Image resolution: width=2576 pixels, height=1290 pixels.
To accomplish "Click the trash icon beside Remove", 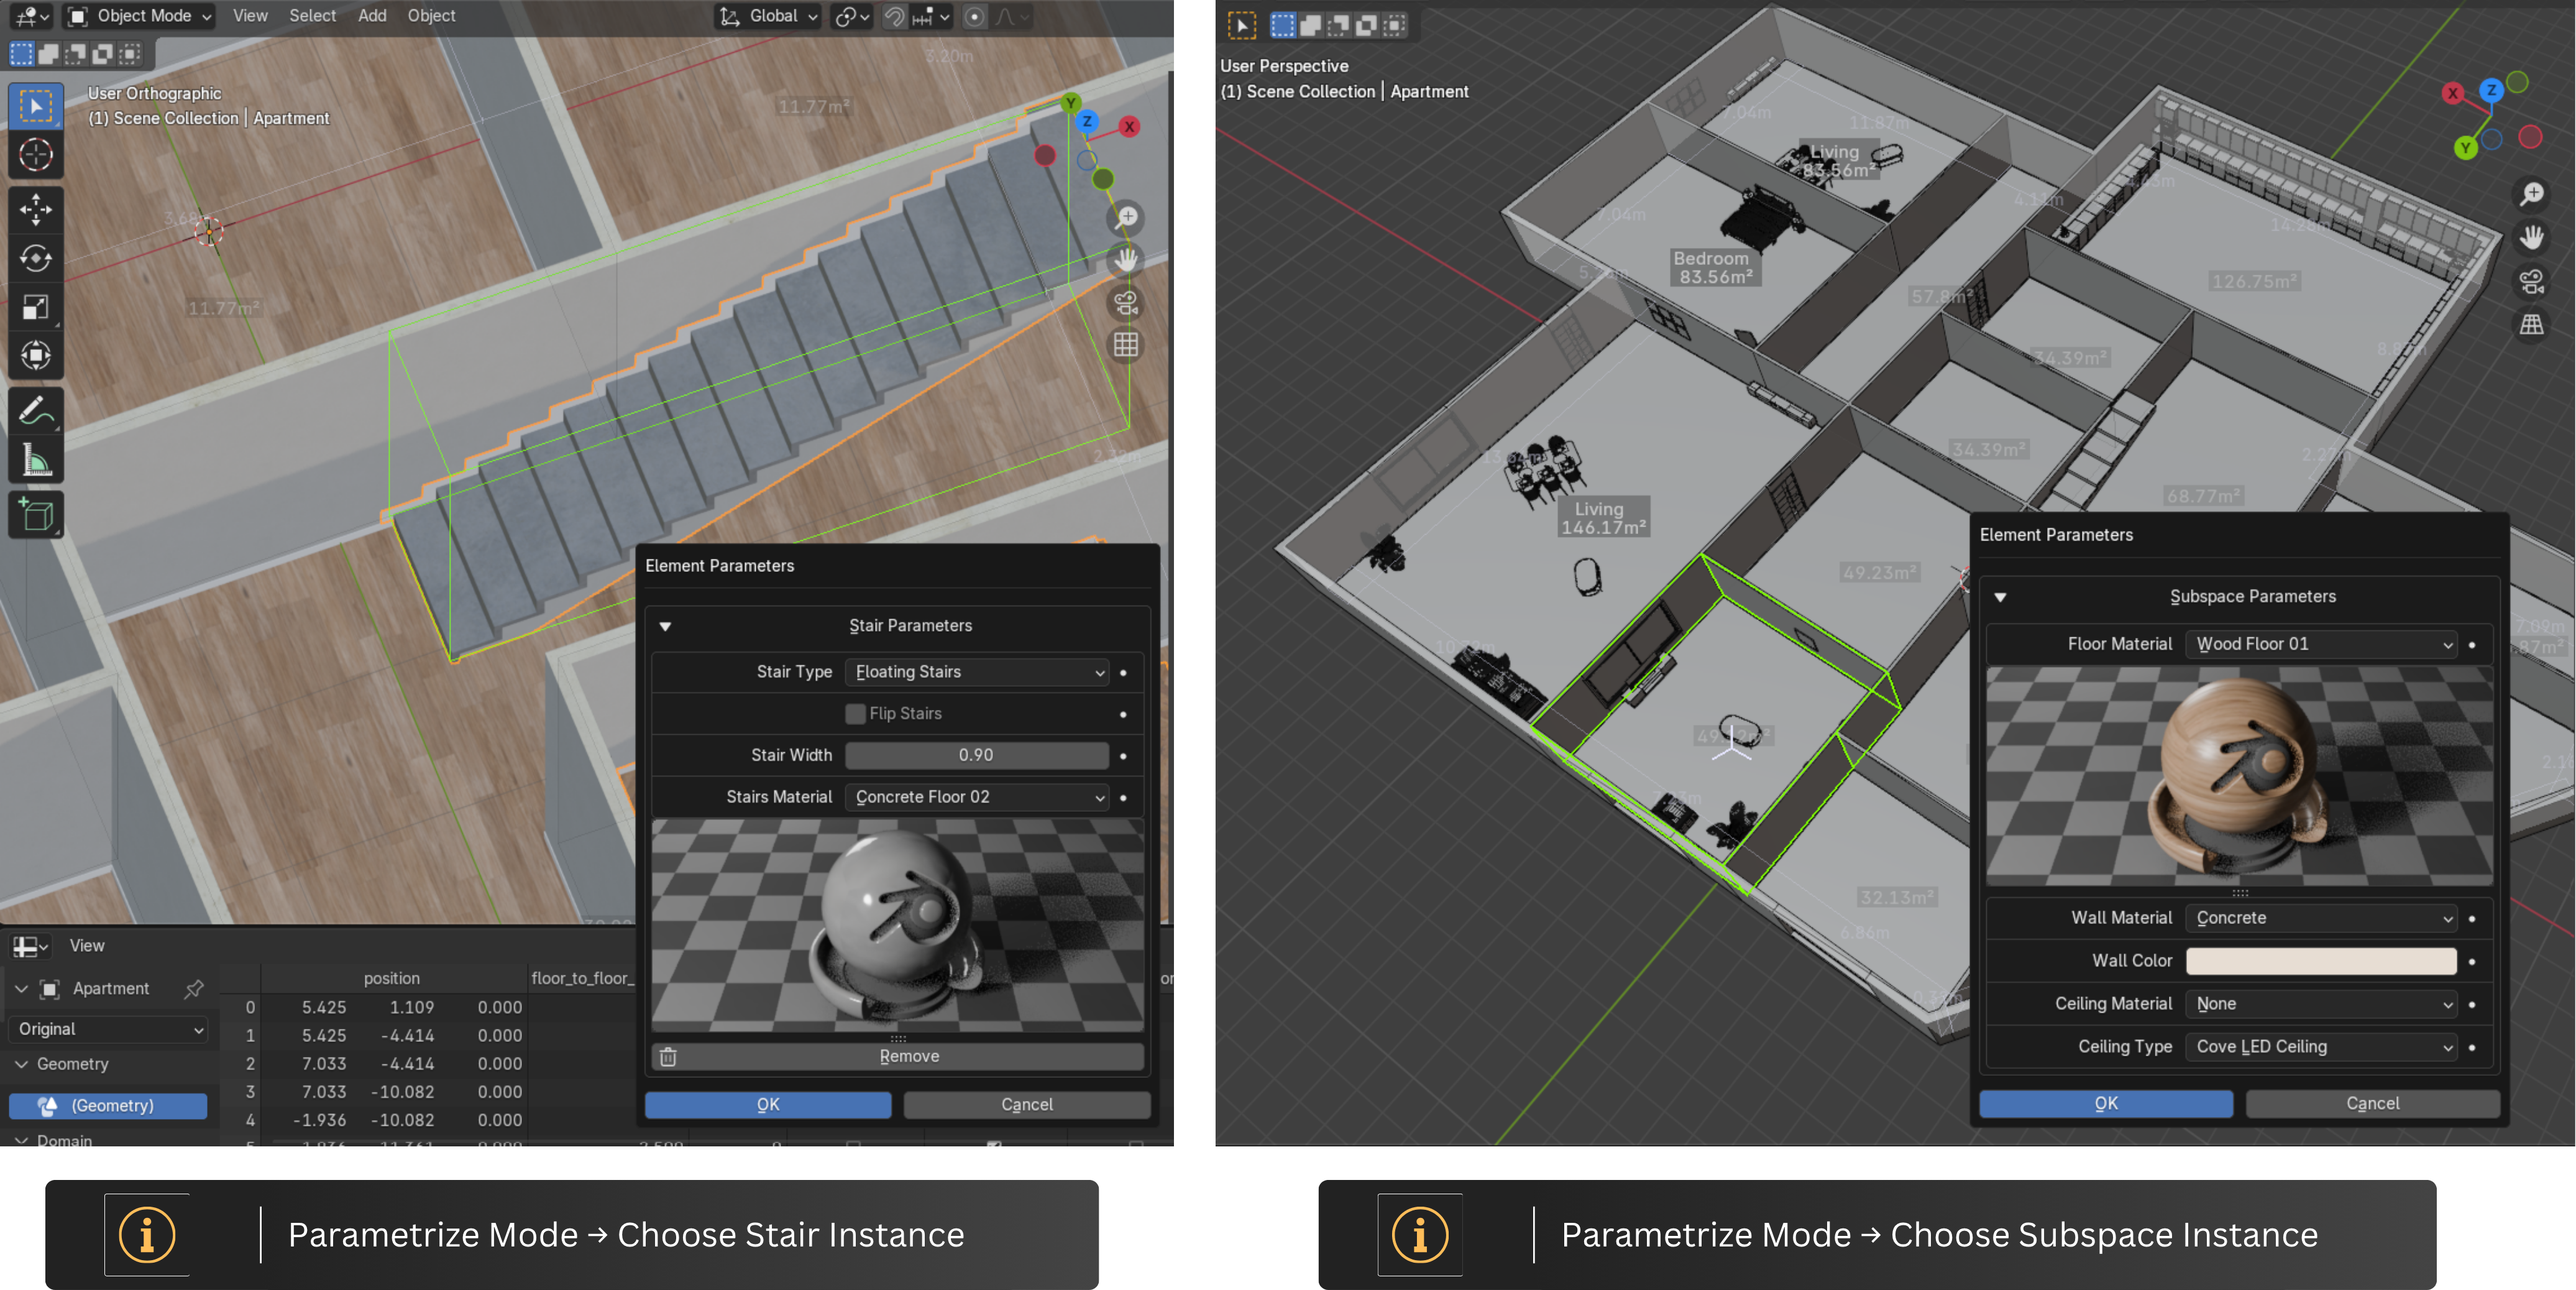I will coord(668,1056).
